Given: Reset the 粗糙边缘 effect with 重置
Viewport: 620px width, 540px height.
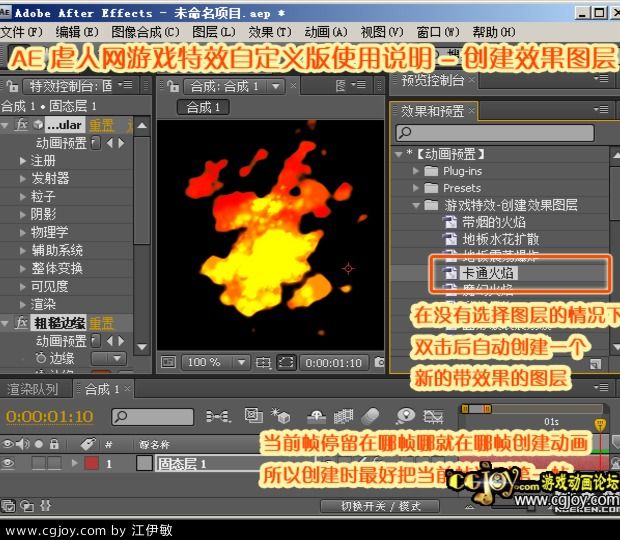Looking at the screenshot, I should (x=101, y=324).
